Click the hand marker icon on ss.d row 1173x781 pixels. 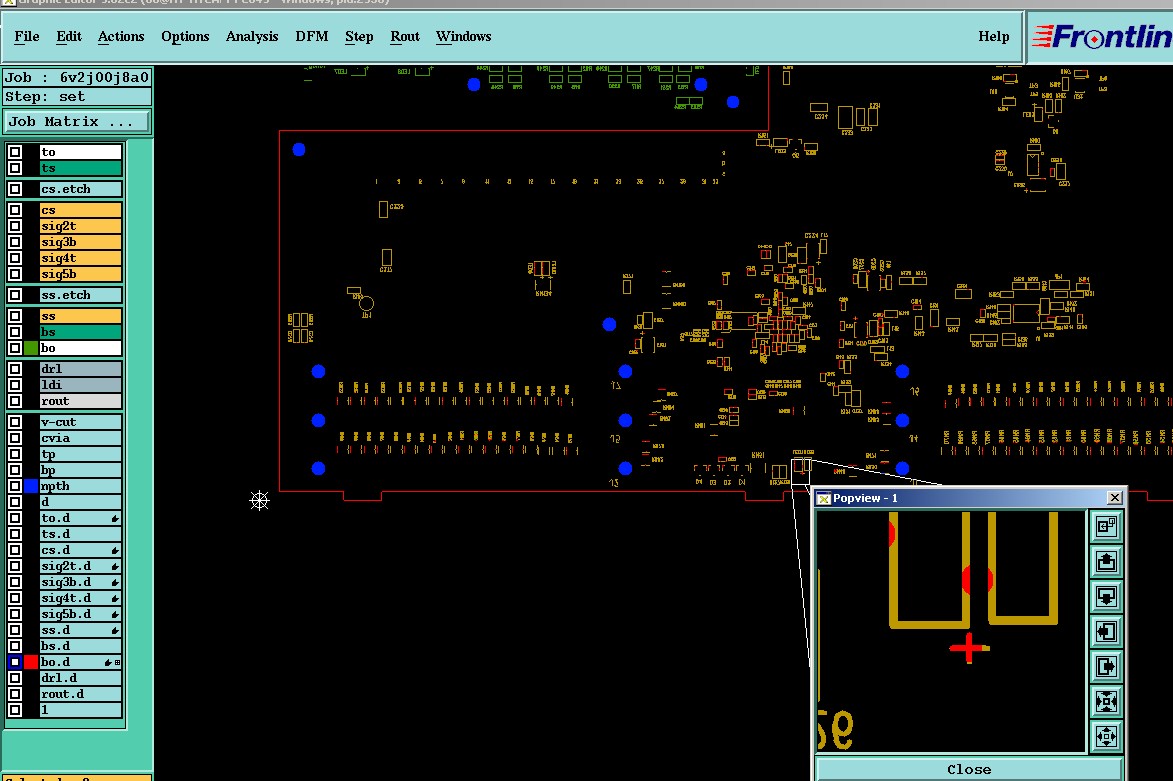(115, 631)
